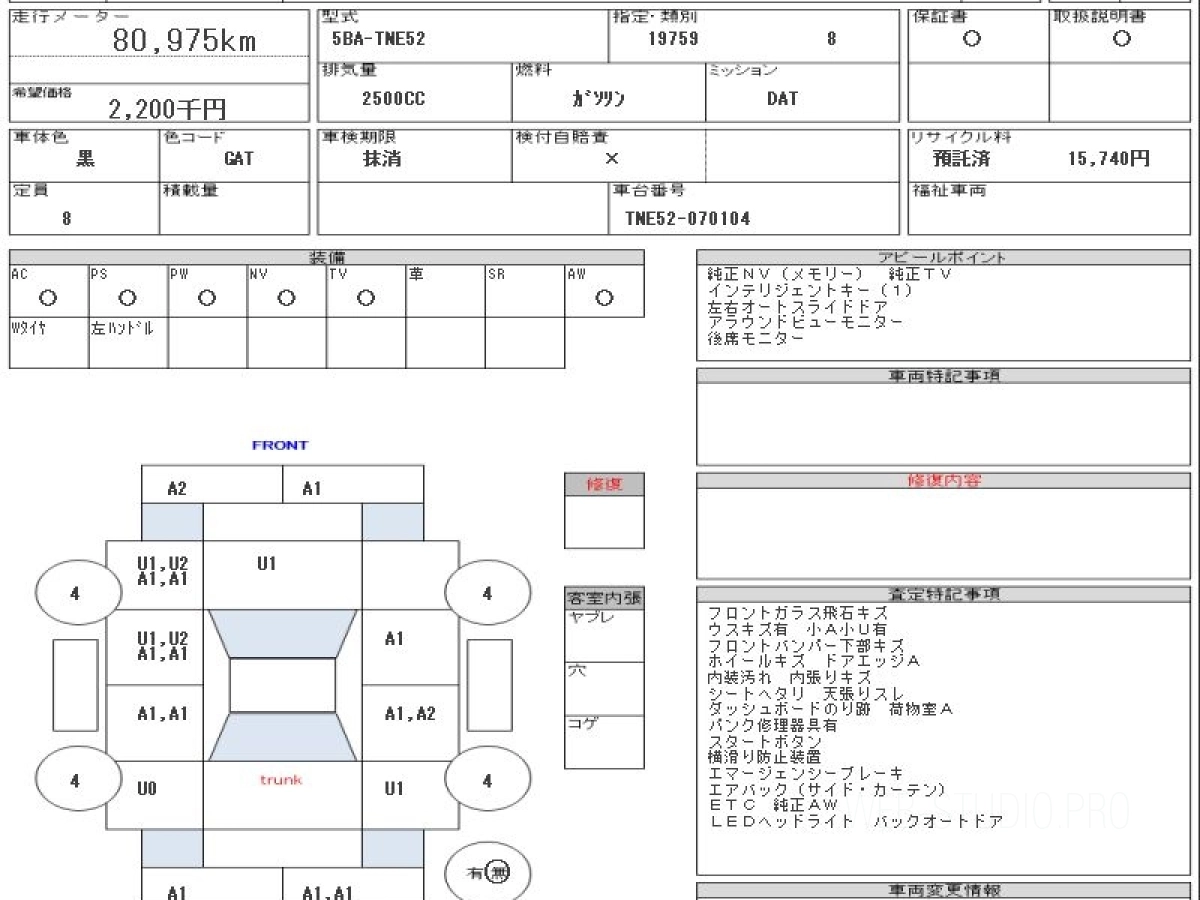Select the PW equipment circle
1200x900 pixels.
[x=206, y=298]
